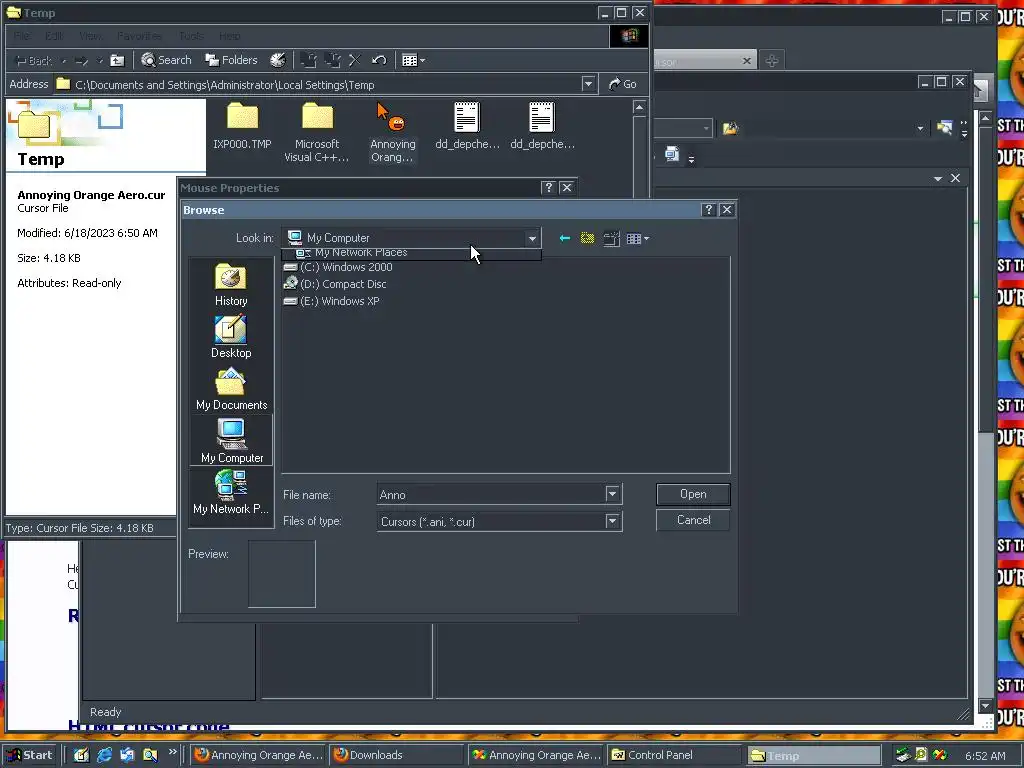Screen dimensions: 1024x768
Task: Click Temp taskbar button
Action: [x=813, y=756]
